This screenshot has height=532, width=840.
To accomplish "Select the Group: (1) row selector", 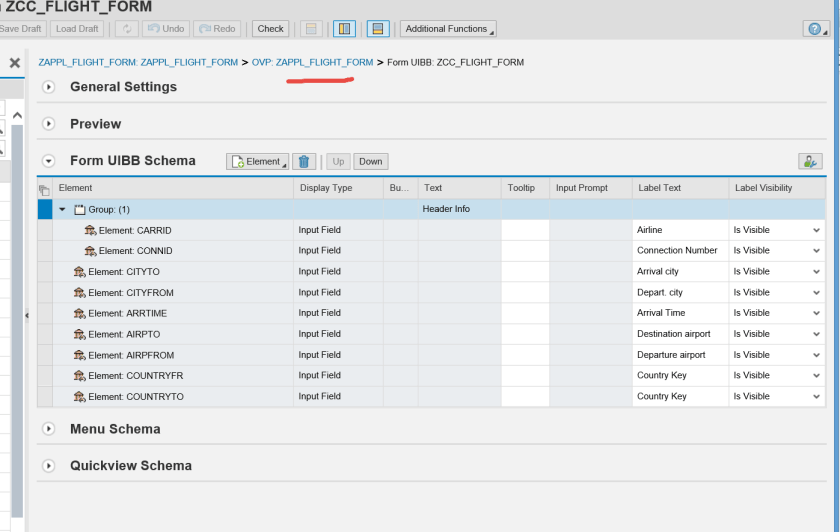I will [x=44, y=209].
